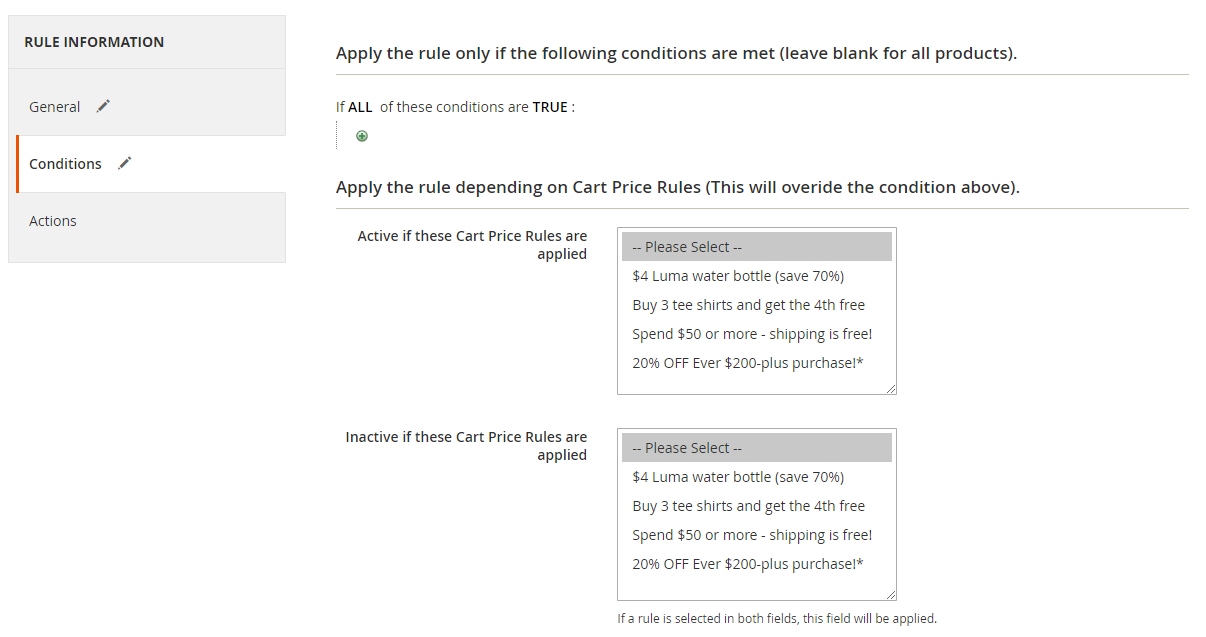The height and width of the screenshot is (637, 1206).
Task: Click resize handle of Active rules list
Action: 891,389
